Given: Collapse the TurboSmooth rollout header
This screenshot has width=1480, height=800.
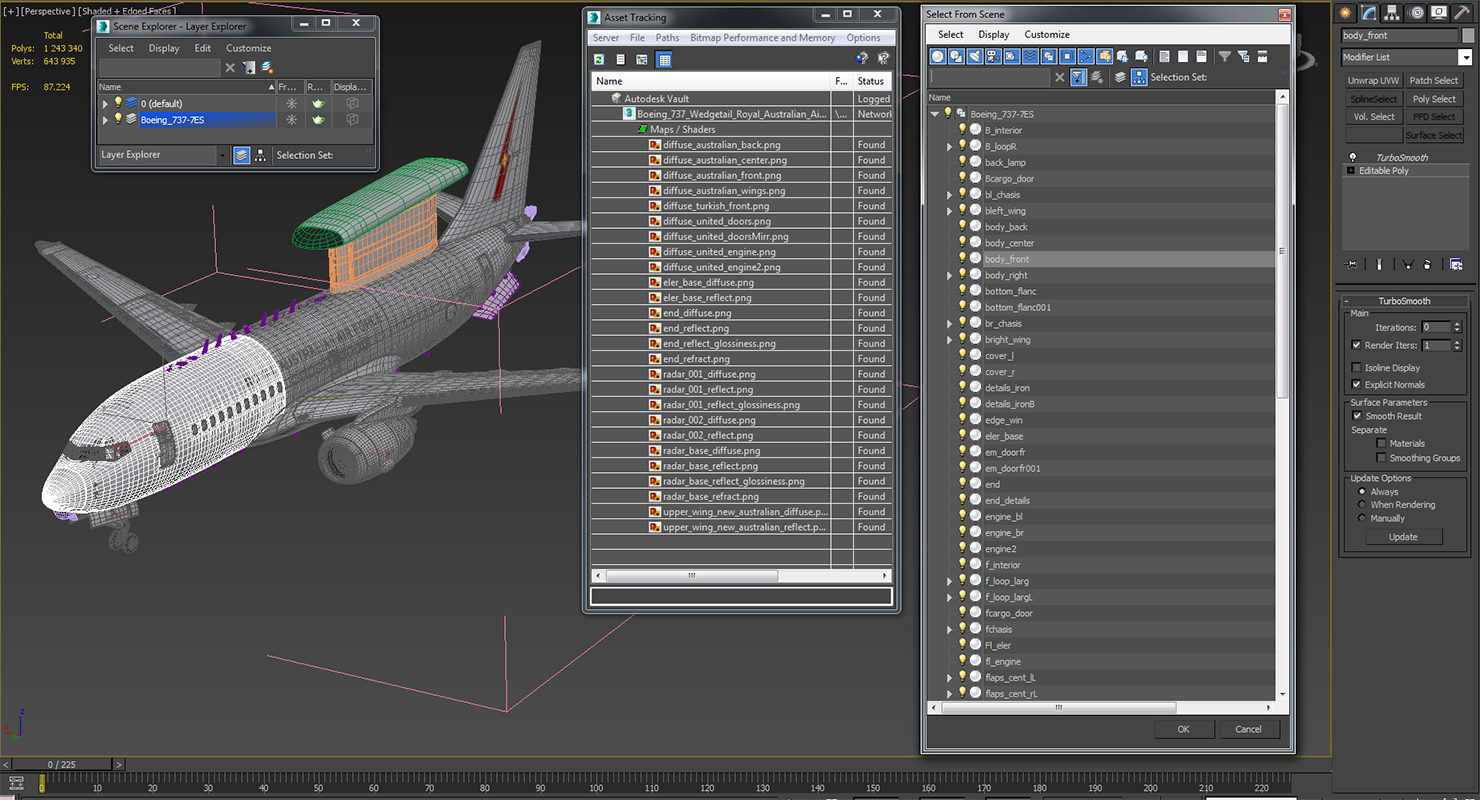Looking at the screenshot, I should (x=1404, y=301).
